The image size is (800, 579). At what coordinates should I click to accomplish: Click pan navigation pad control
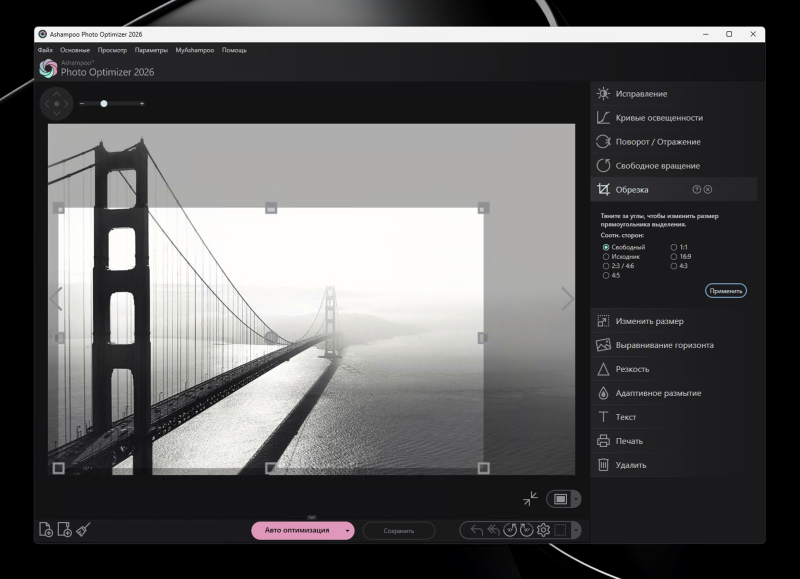click(57, 104)
